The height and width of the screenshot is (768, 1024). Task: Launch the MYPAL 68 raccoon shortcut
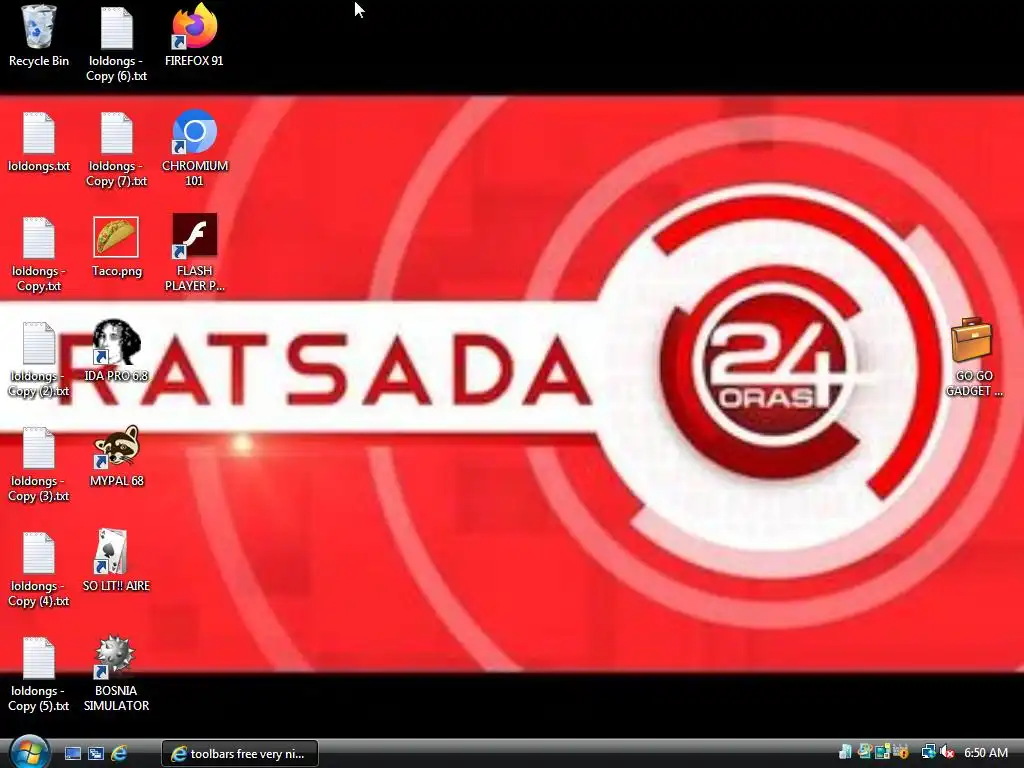click(x=116, y=456)
